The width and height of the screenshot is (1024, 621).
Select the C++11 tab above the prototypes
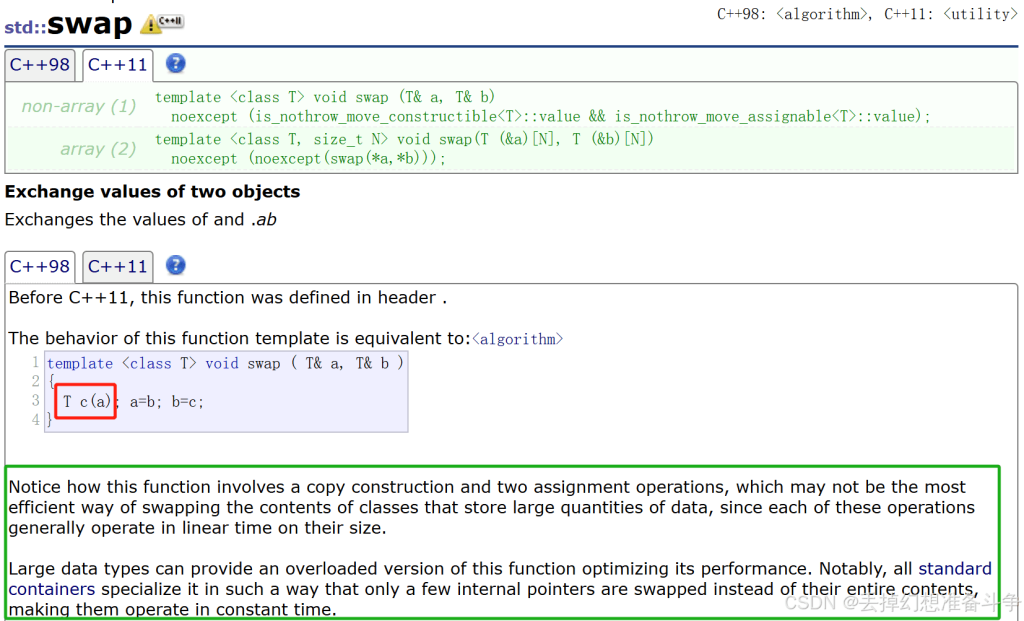[x=117, y=65]
